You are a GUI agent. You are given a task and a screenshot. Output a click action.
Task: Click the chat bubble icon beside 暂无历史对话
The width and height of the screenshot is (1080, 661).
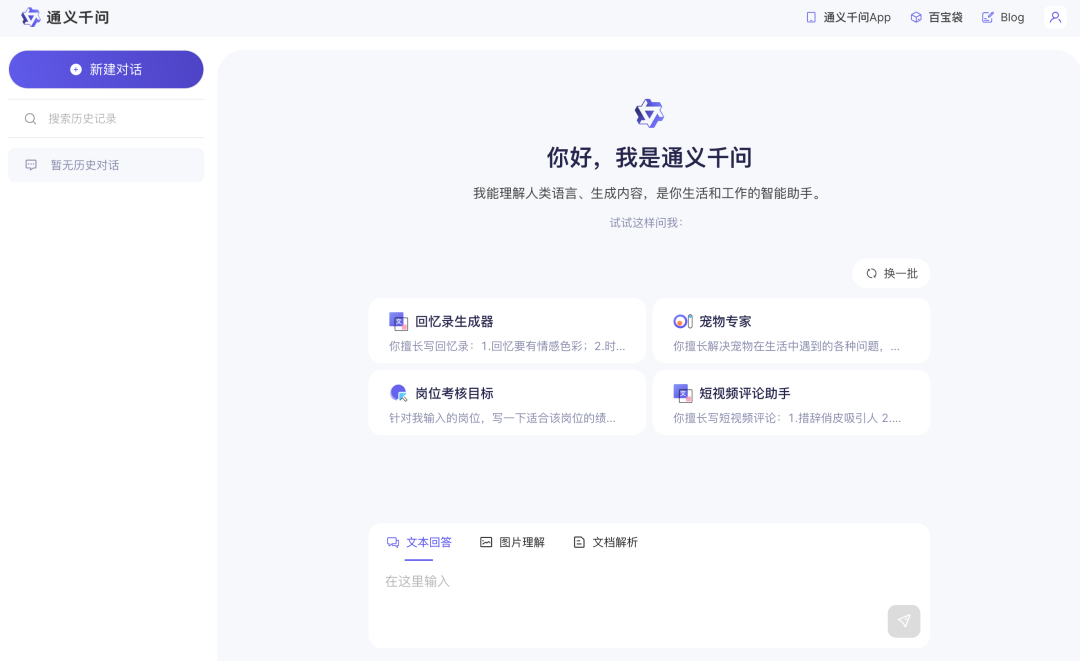coord(31,165)
